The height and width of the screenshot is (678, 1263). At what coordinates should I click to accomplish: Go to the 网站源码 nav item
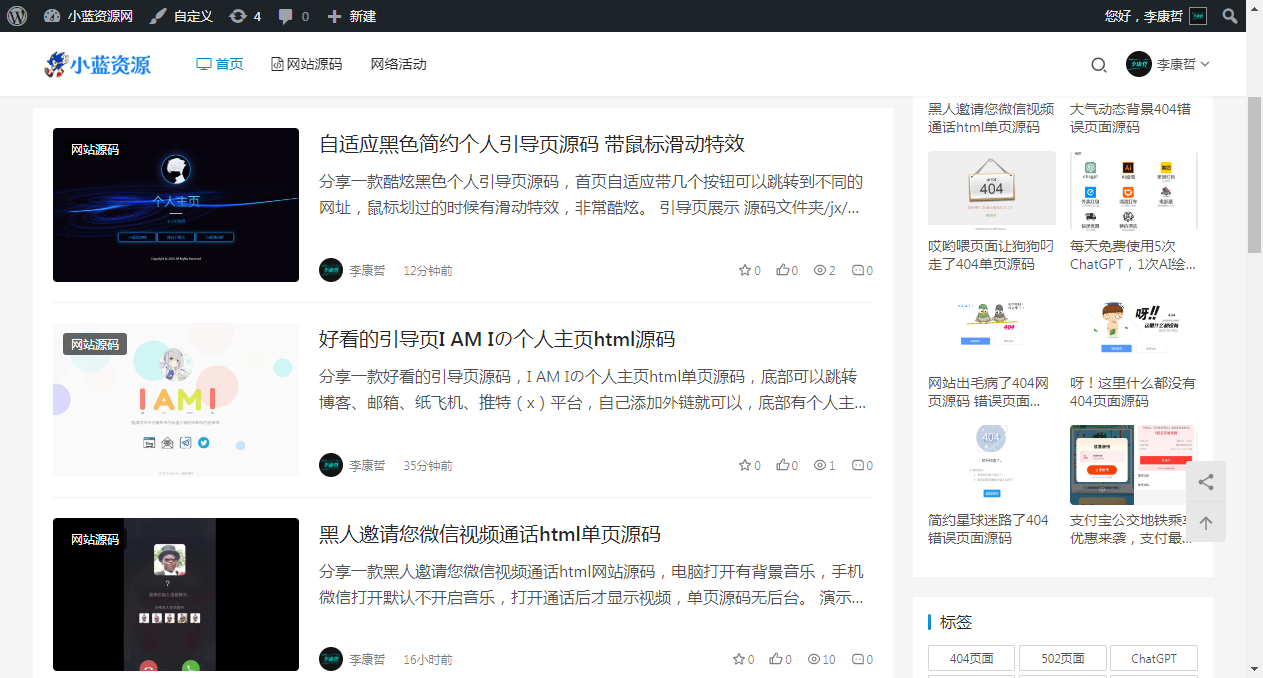pos(306,64)
